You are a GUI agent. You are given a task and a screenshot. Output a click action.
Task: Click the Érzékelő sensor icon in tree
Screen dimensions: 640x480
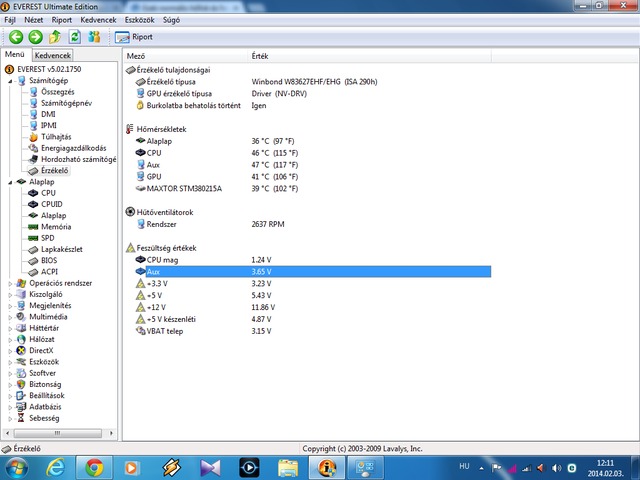(x=33, y=171)
